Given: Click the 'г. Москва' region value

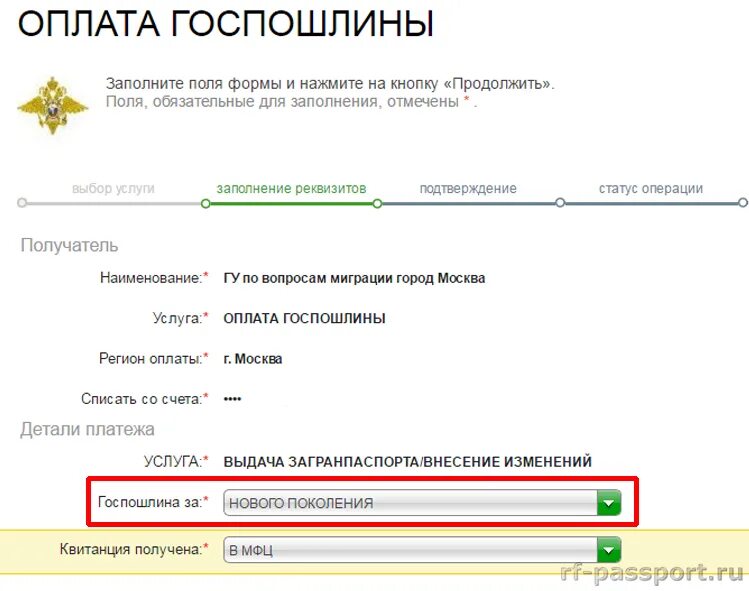Looking at the screenshot, I should click(x=253, y=358).
